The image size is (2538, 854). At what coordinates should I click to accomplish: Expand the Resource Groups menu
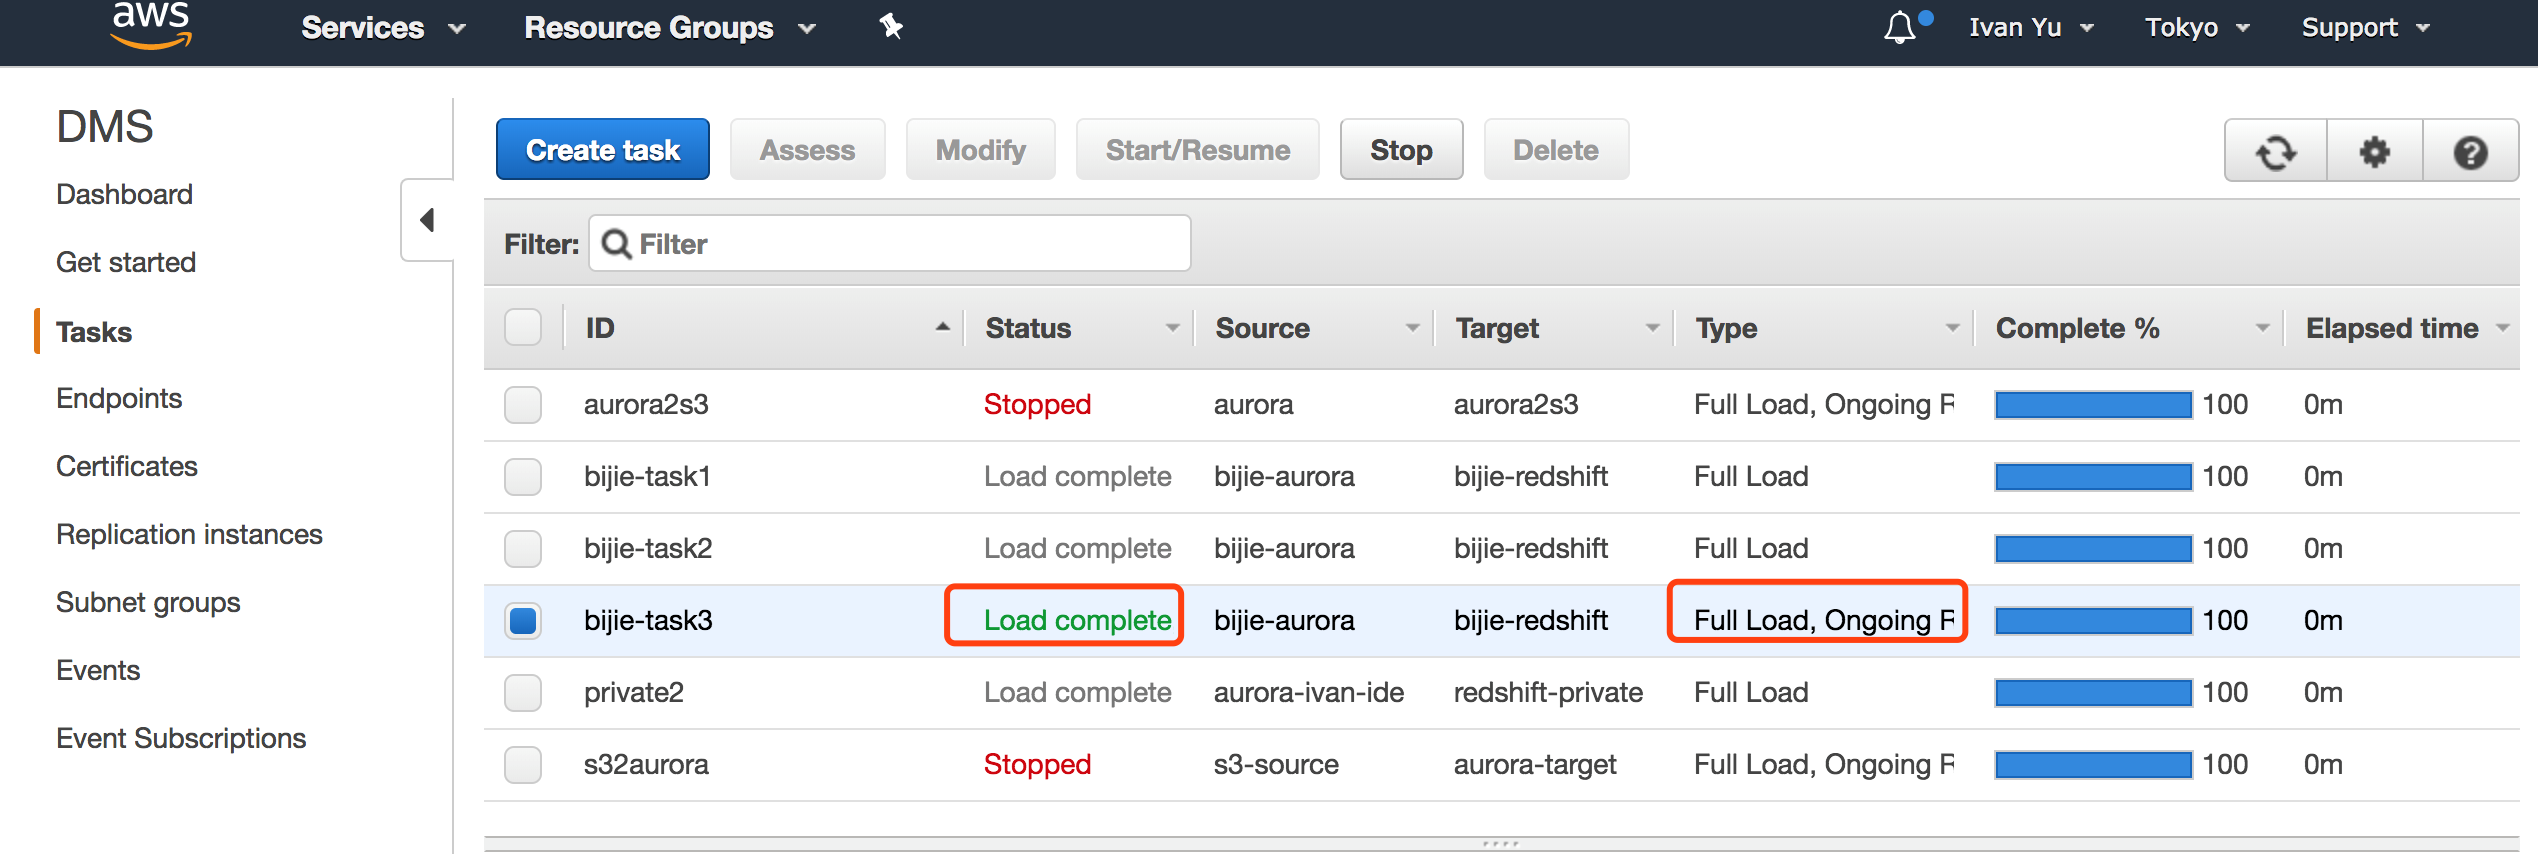point(670,28)
